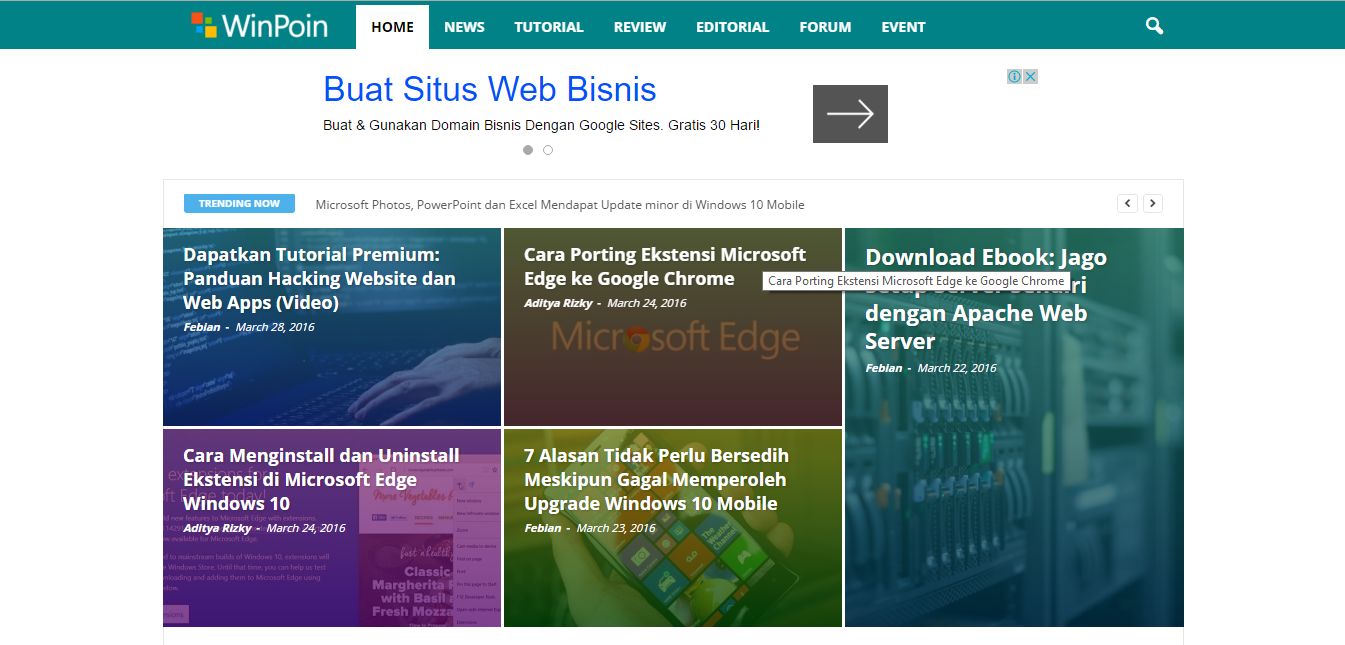
Task: Click the WinPoin logo
Action: click(259, 25)
